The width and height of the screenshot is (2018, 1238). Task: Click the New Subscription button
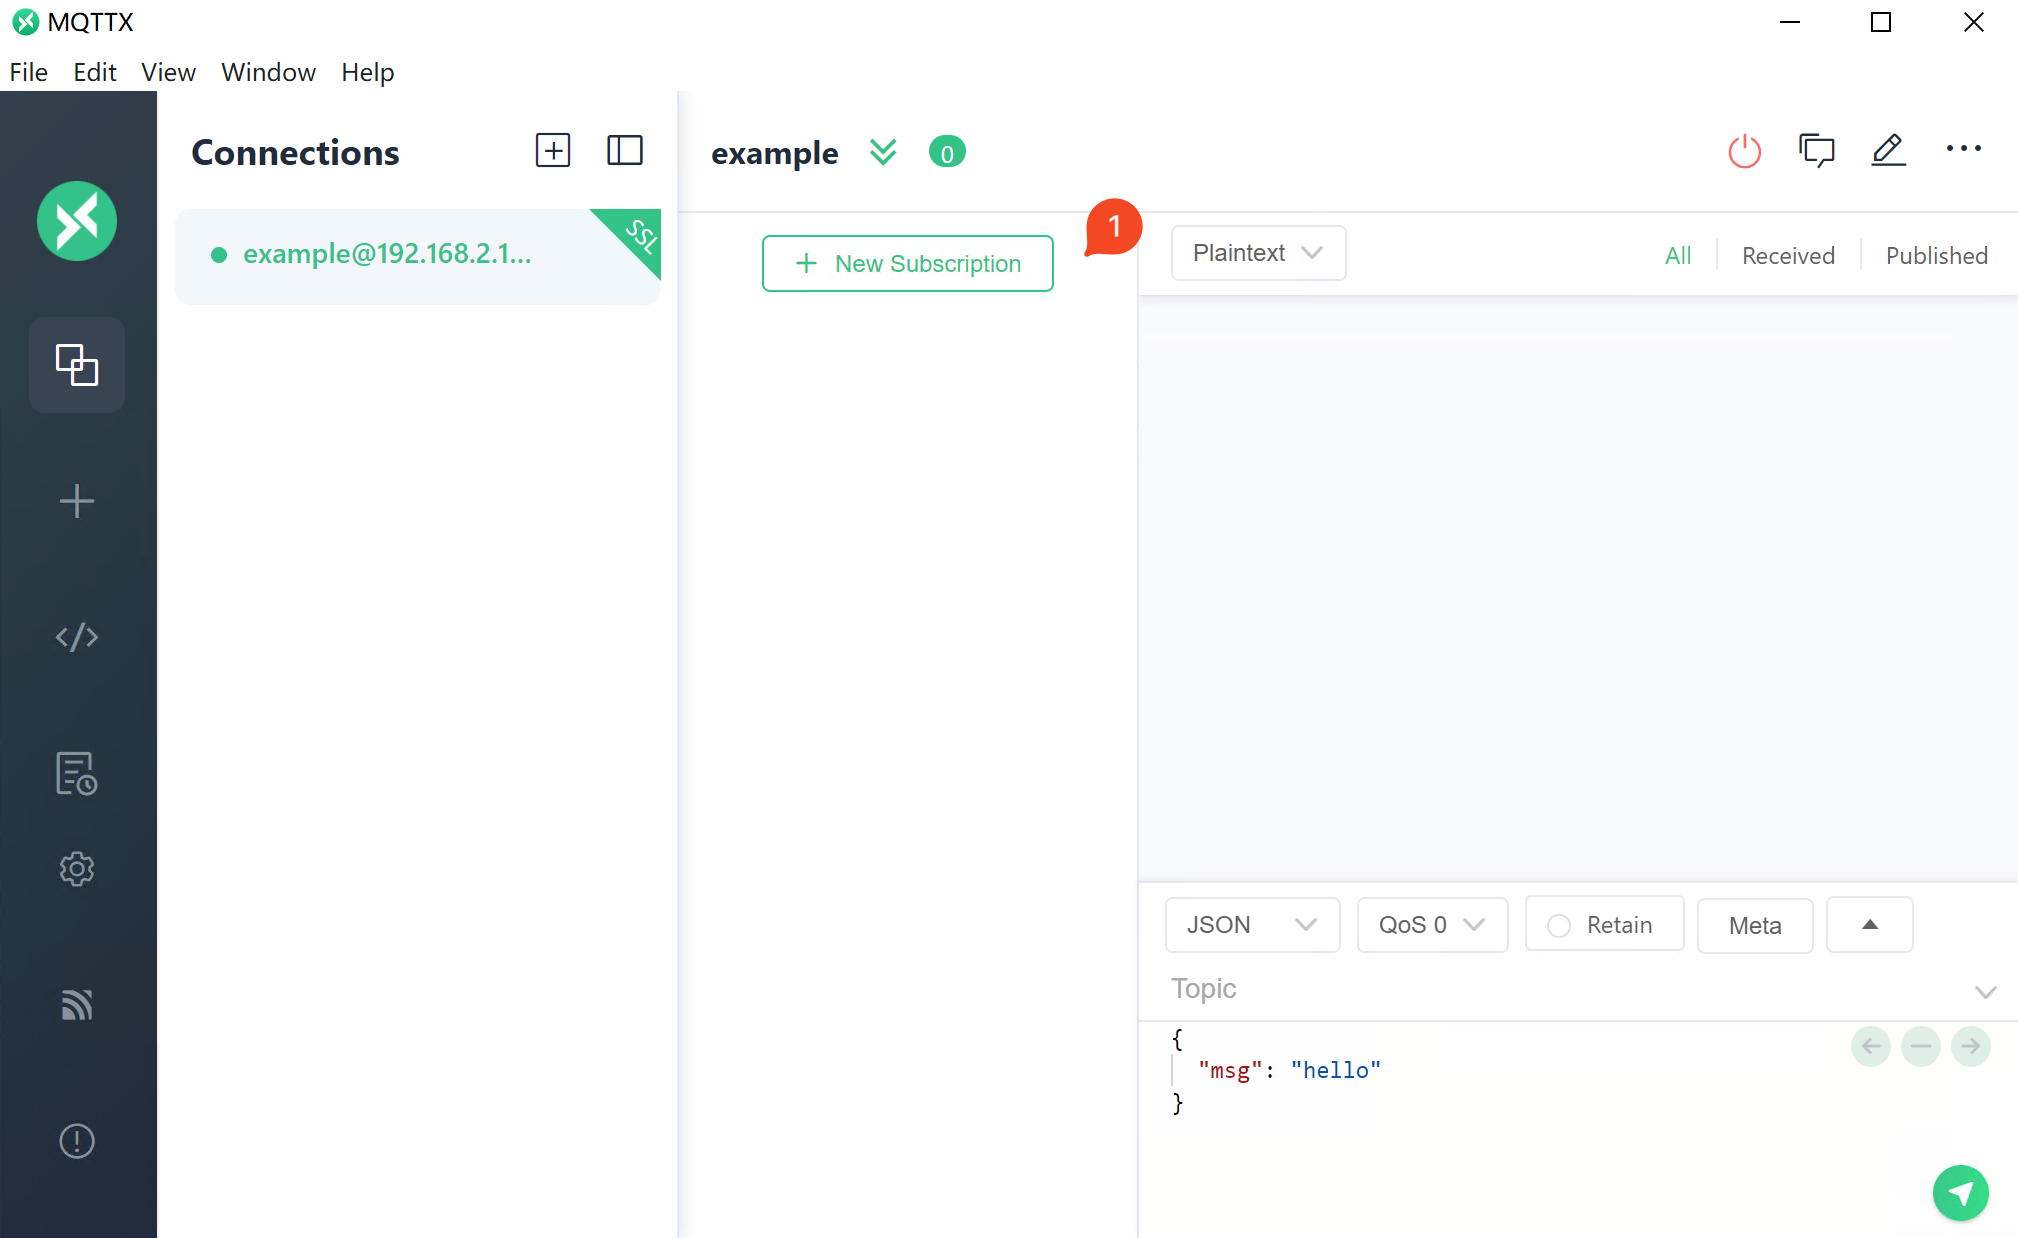(x=907, y=264)
